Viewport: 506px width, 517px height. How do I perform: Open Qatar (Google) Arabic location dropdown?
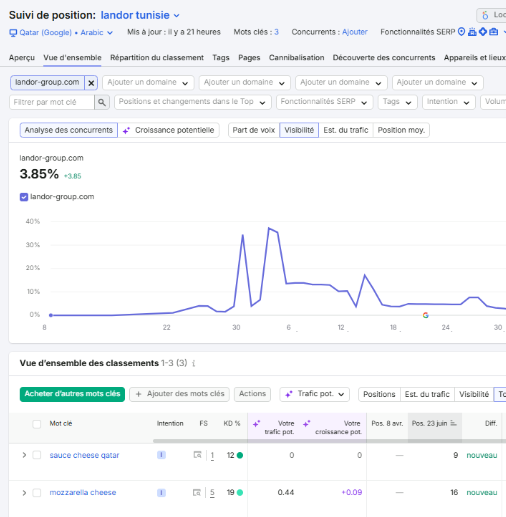pyautogui.click(x=61, y=33)
